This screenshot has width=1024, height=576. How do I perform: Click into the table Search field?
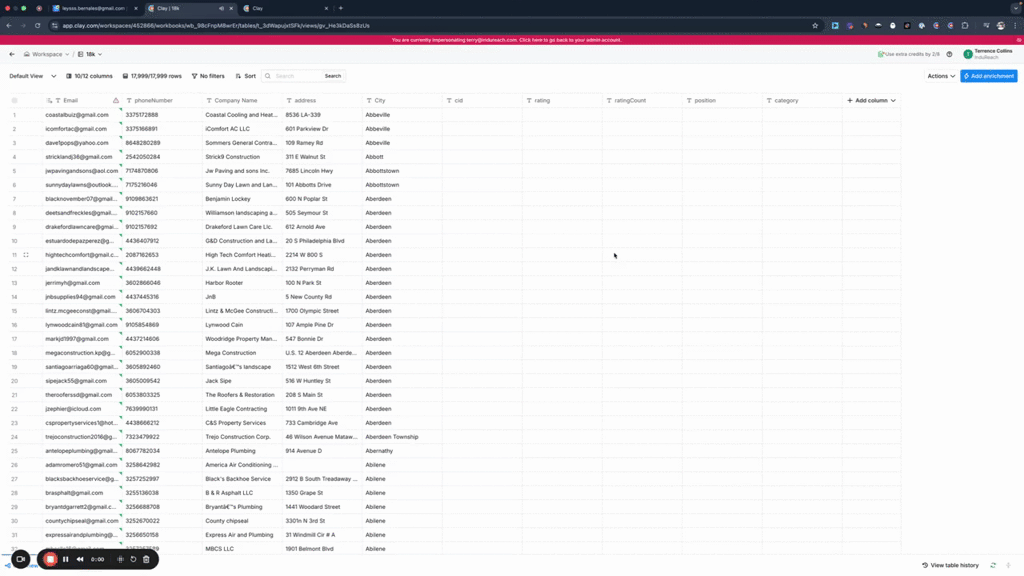[x=295, y=76]
